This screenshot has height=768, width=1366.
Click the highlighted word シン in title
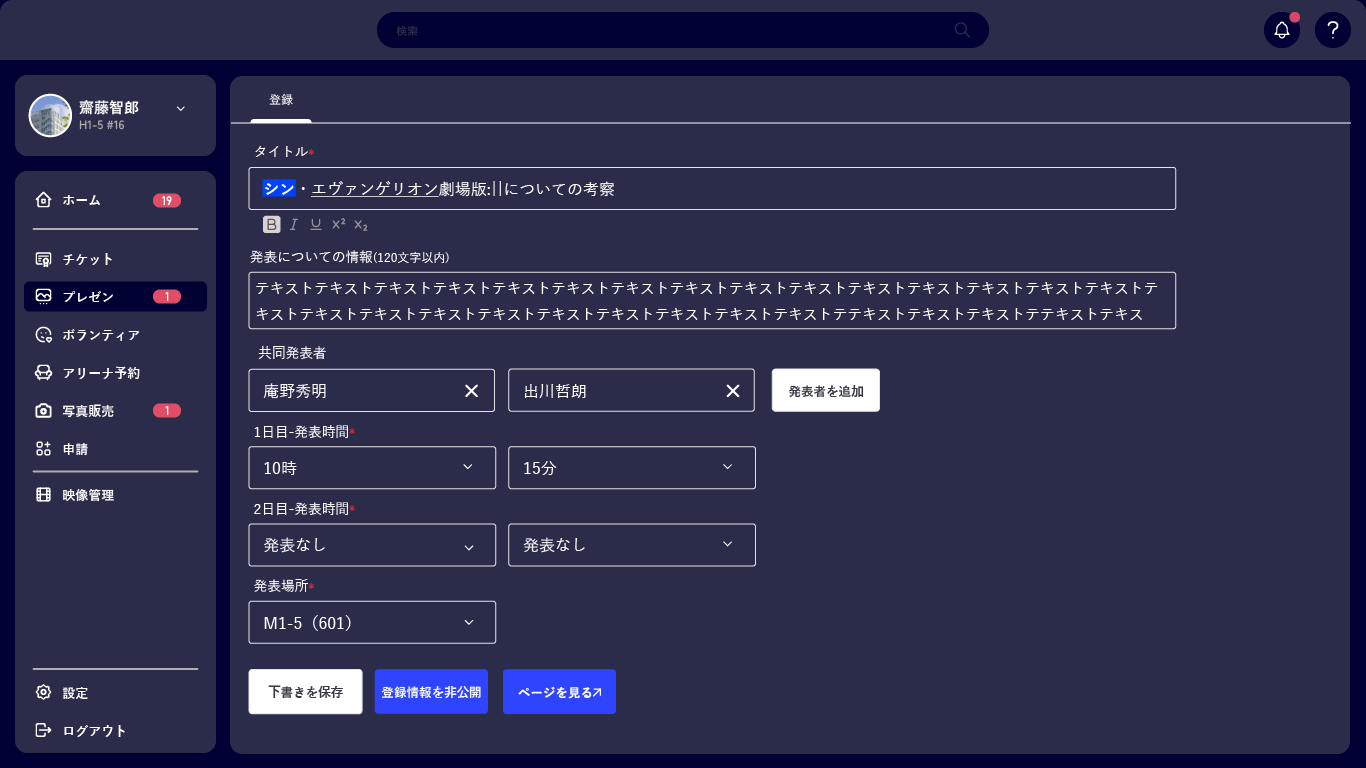click(279, 188)
